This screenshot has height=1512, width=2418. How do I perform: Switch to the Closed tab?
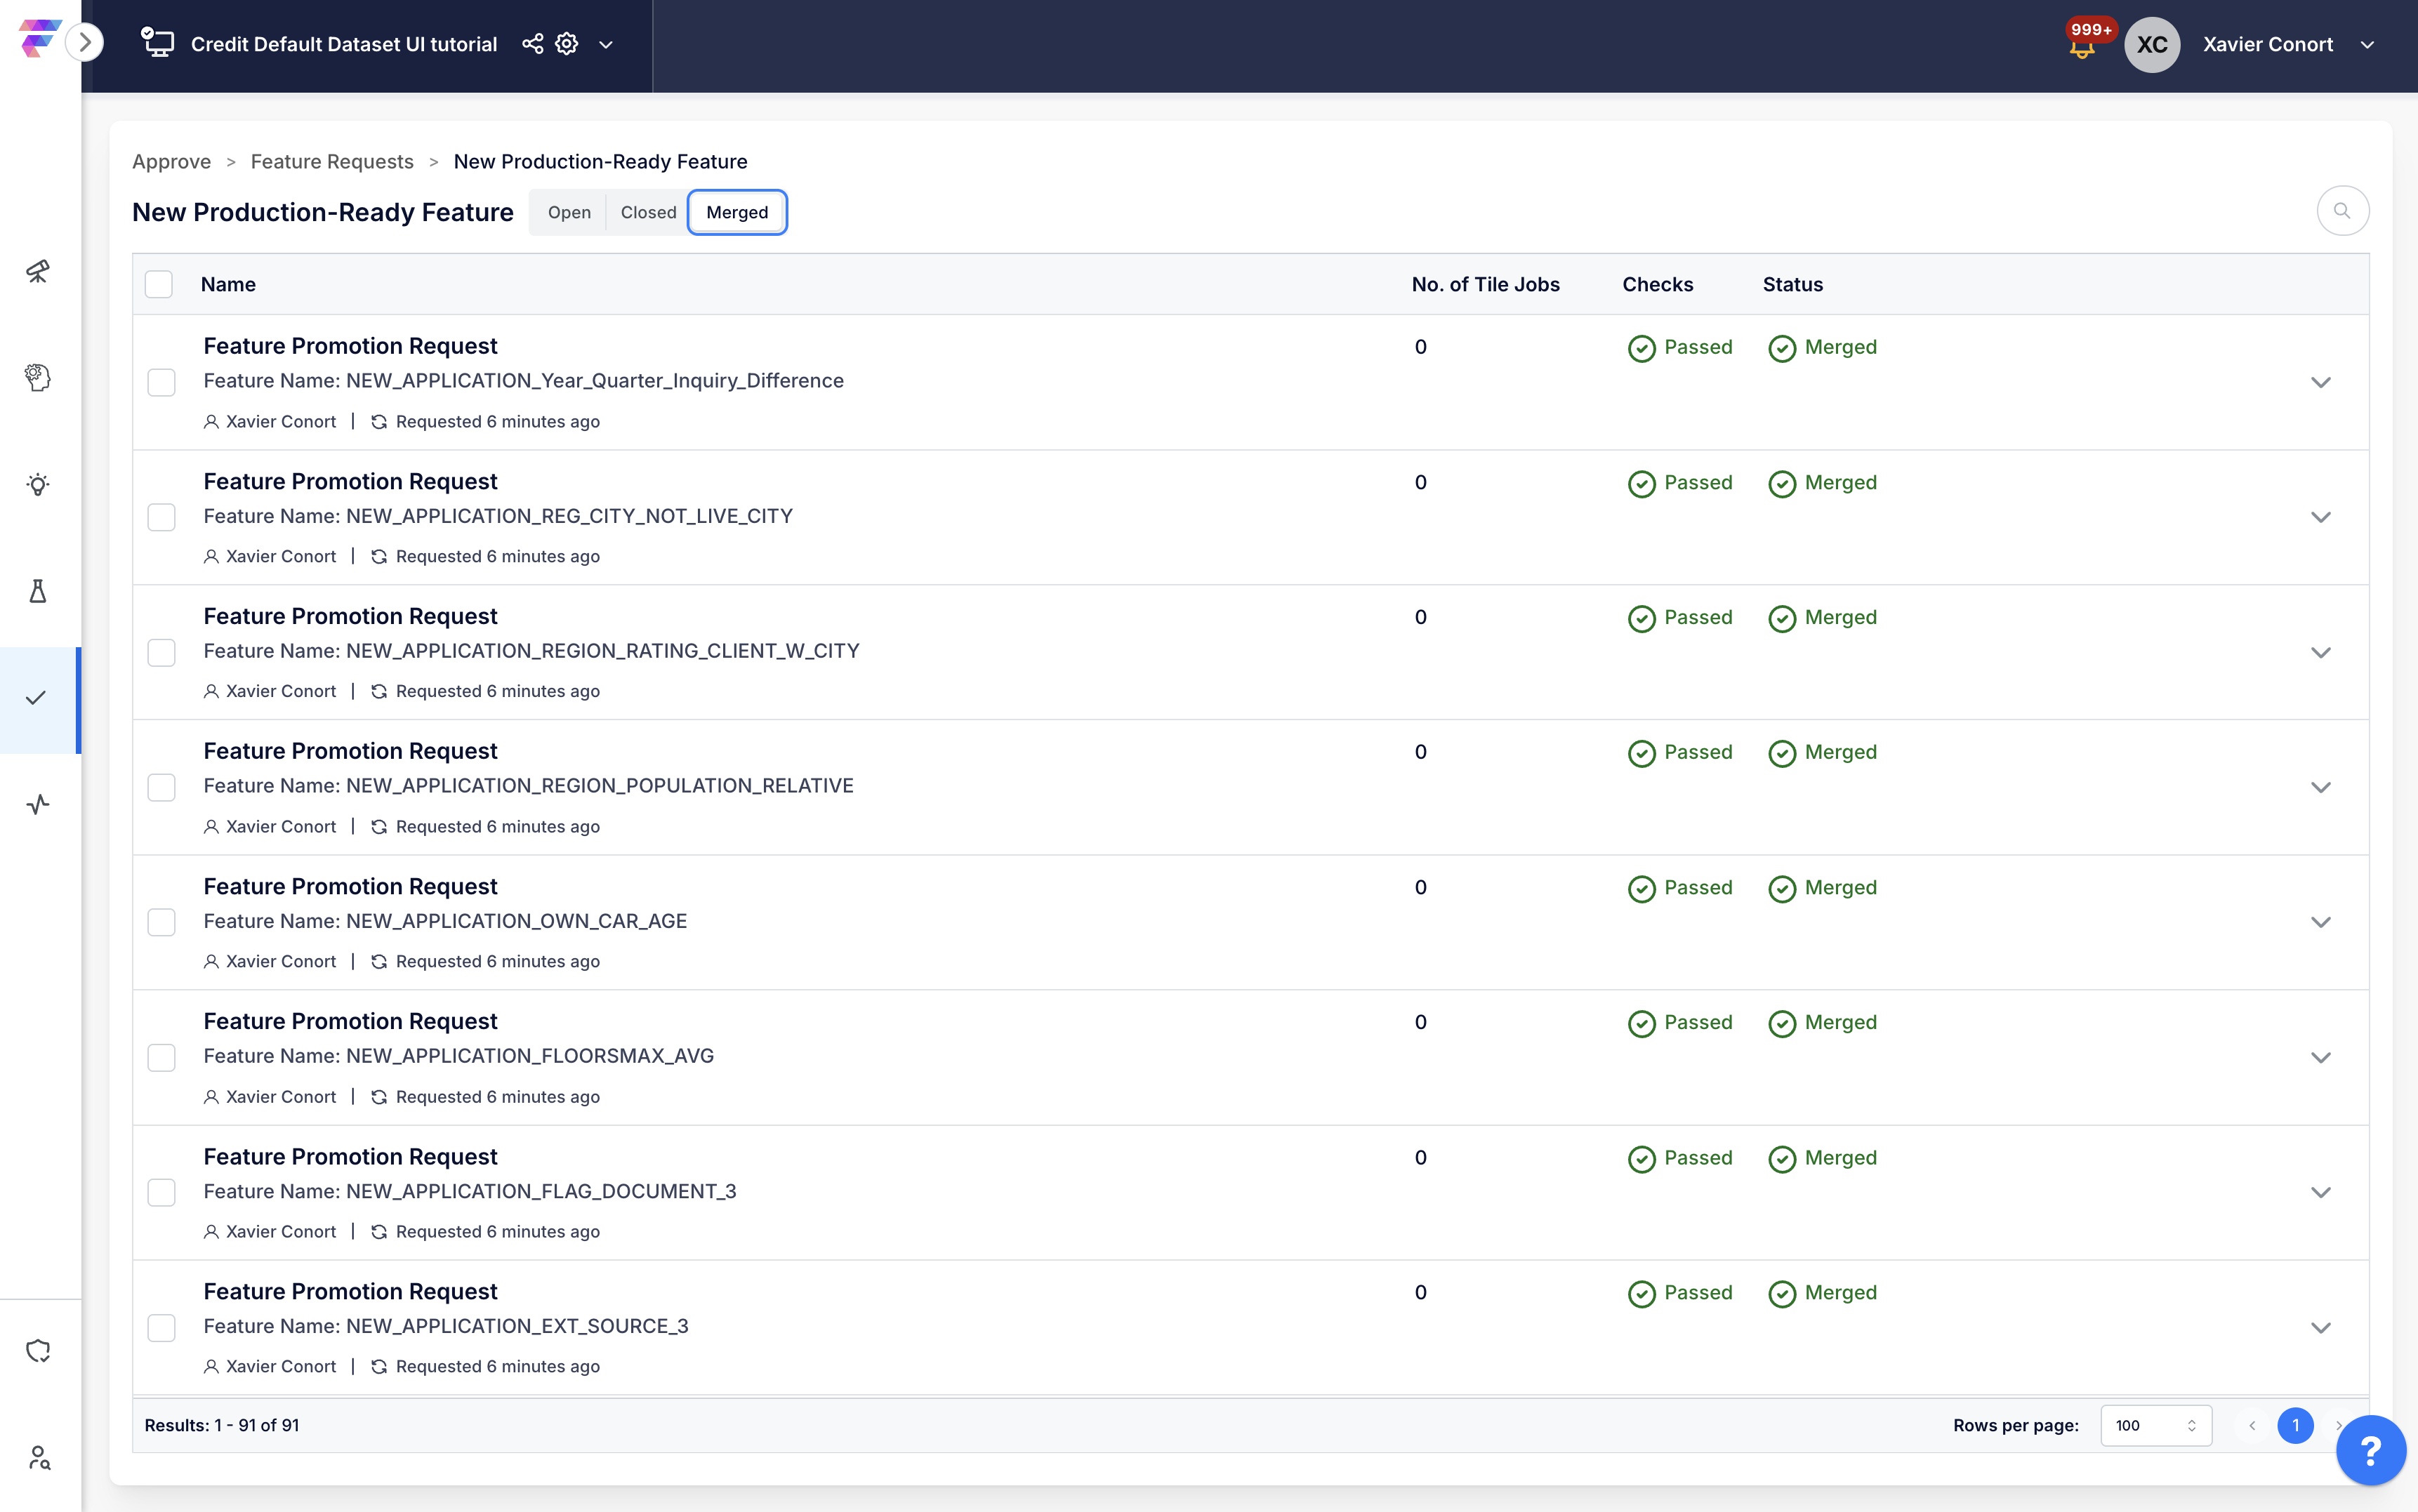pos(648,212)
